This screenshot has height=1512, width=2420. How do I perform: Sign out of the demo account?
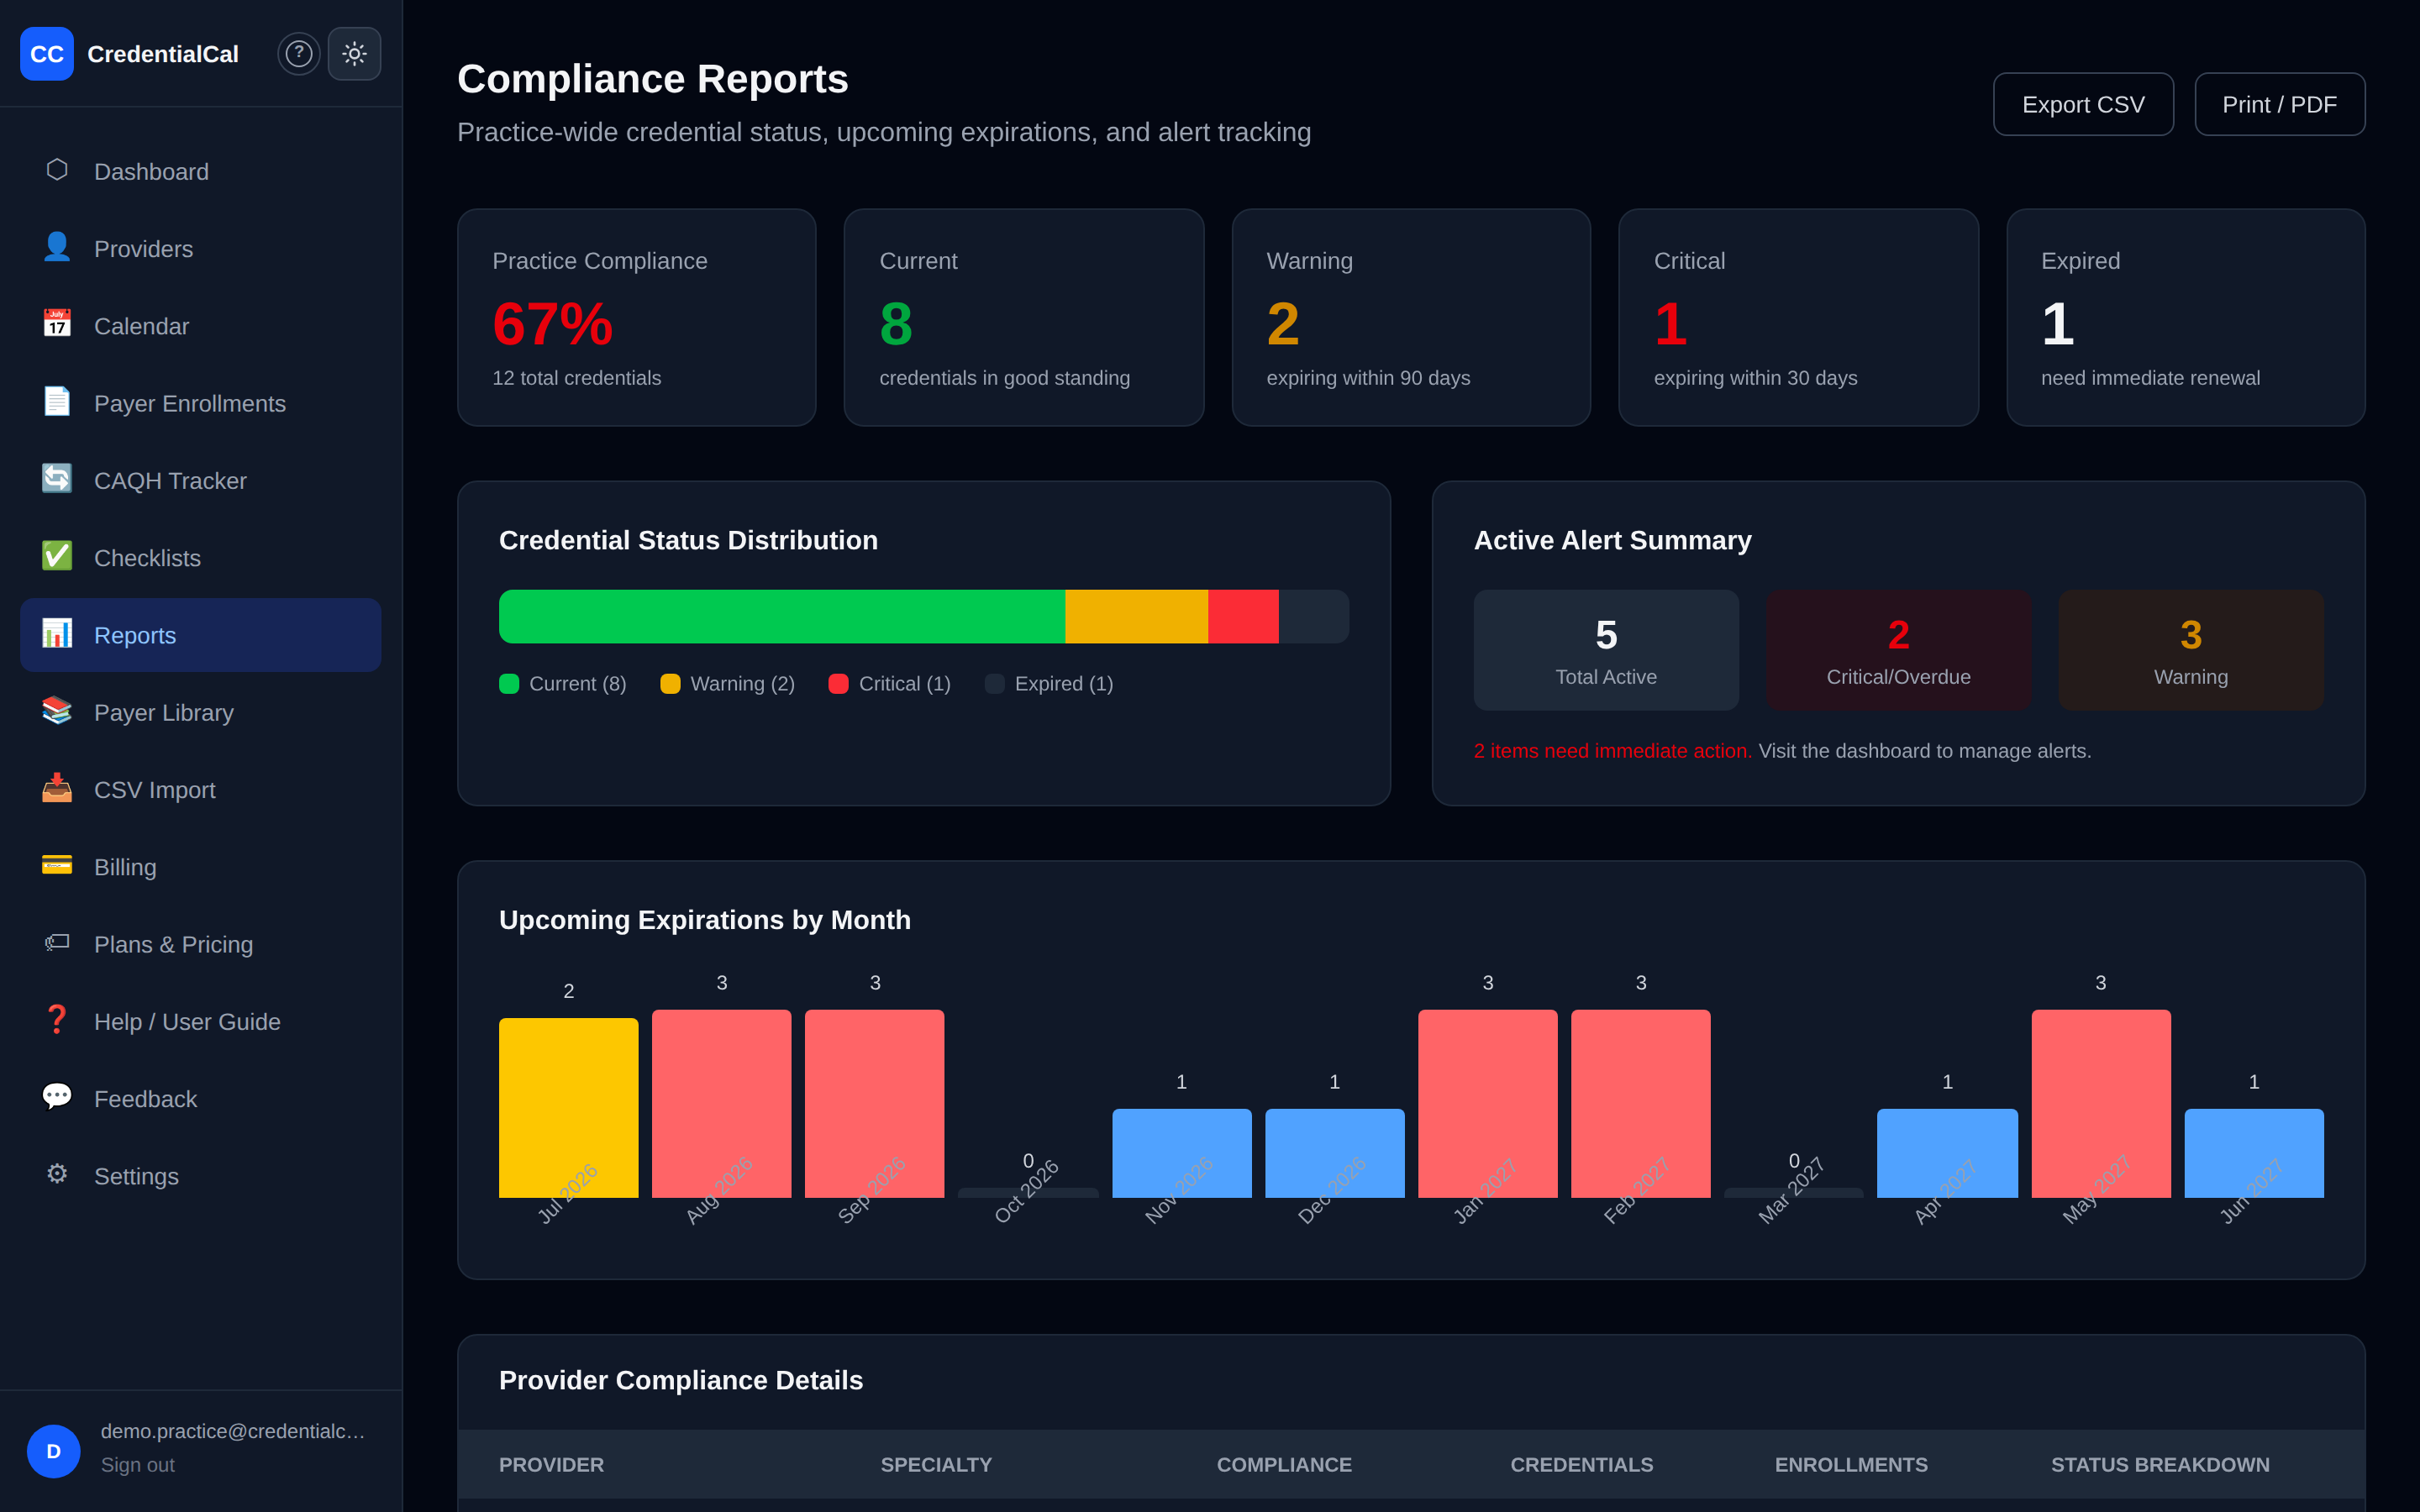137,1464
